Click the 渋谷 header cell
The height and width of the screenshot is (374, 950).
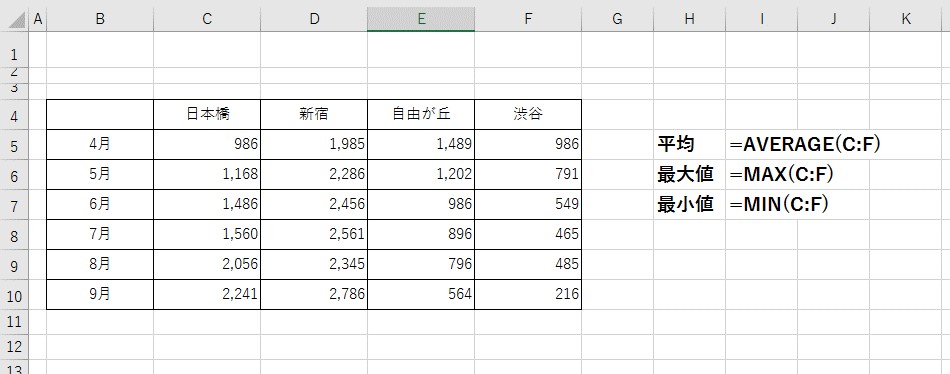[x=528, y=115]
